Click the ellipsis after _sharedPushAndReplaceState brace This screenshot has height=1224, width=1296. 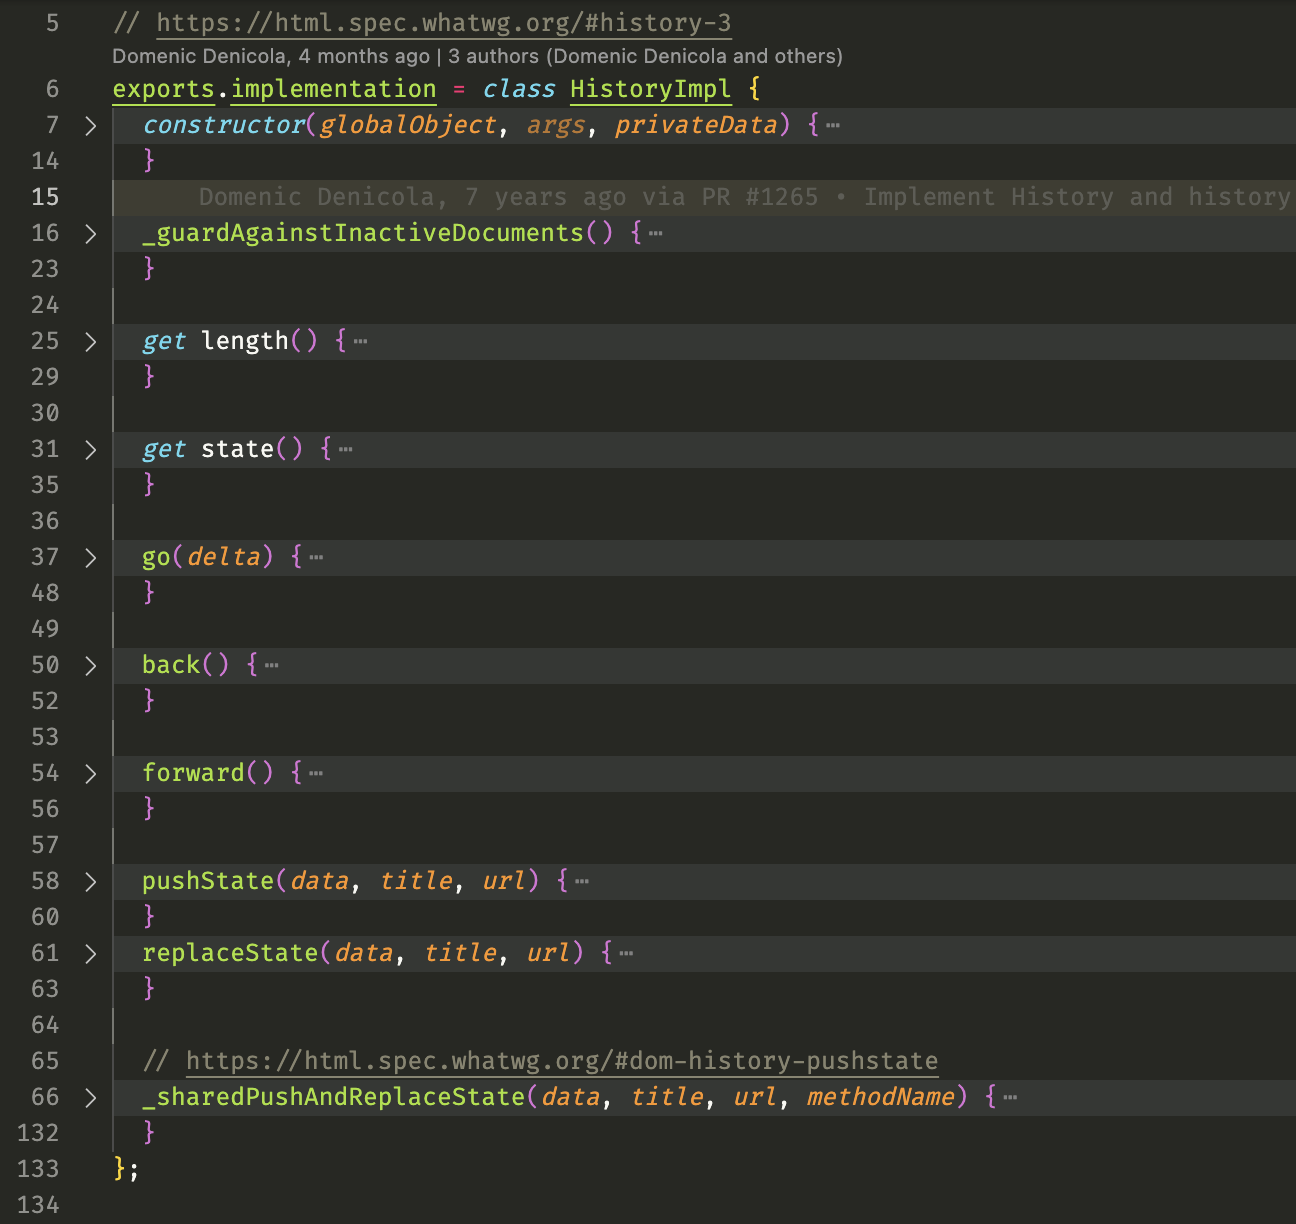pyautogui.click(x=1011, y=1097)
